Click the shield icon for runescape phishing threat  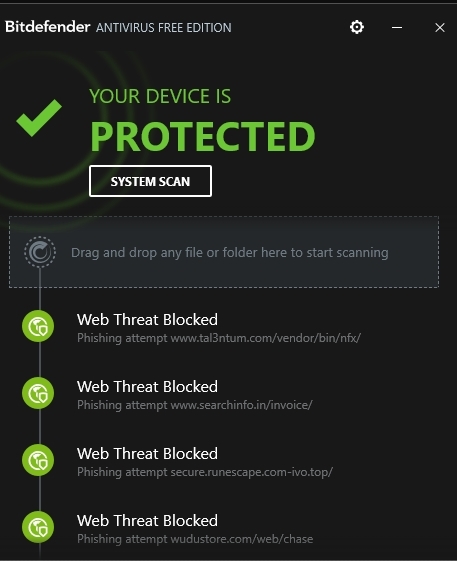38,460
